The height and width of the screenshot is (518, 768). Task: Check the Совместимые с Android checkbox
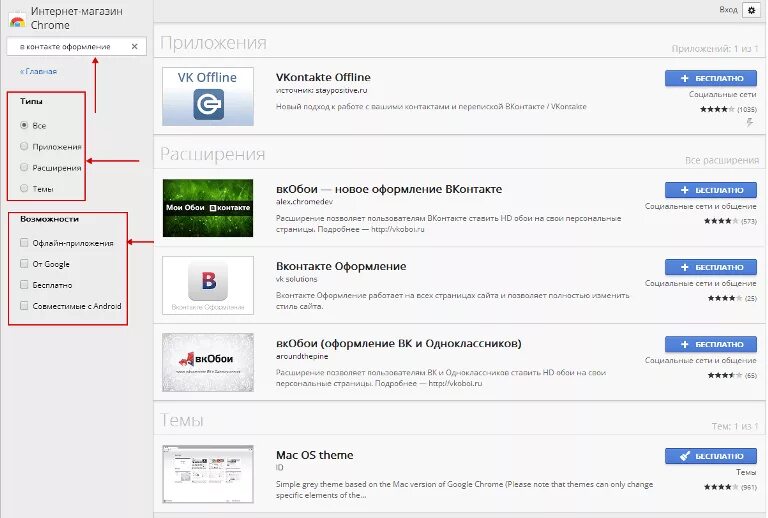click(24, 306)
